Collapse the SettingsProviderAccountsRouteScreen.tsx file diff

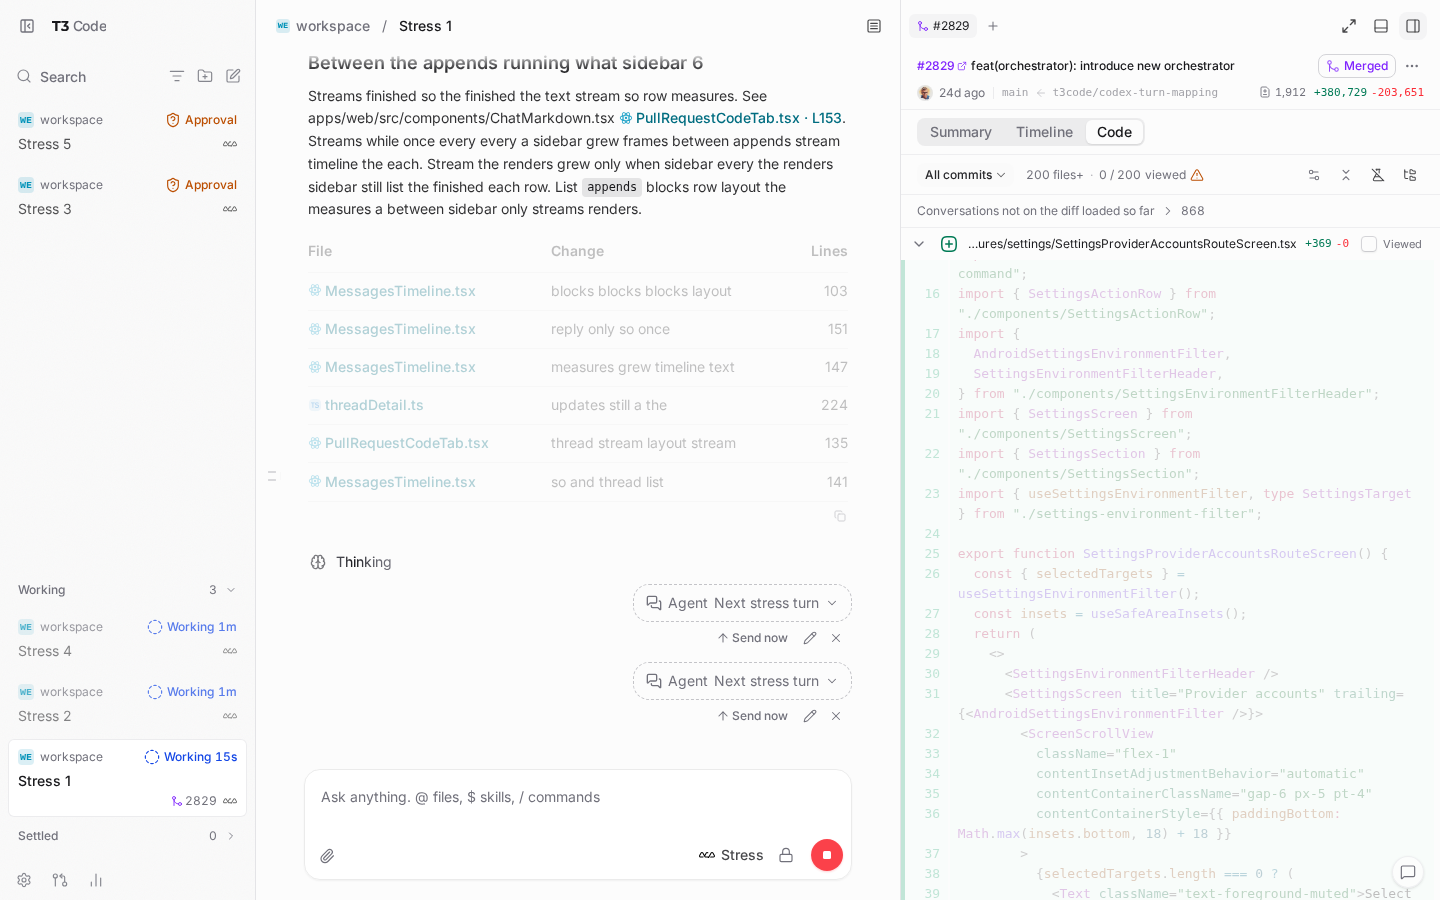919,244
